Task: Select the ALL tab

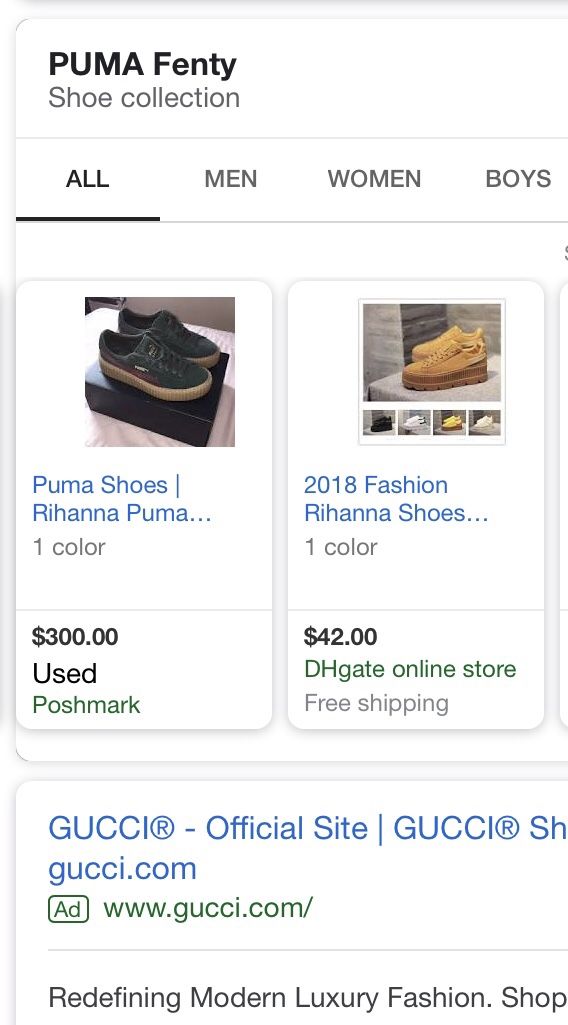Action: [x=88, y=178]
